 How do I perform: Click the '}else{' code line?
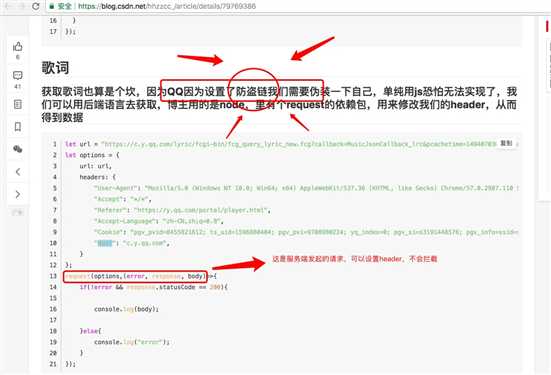click(90, 331)
